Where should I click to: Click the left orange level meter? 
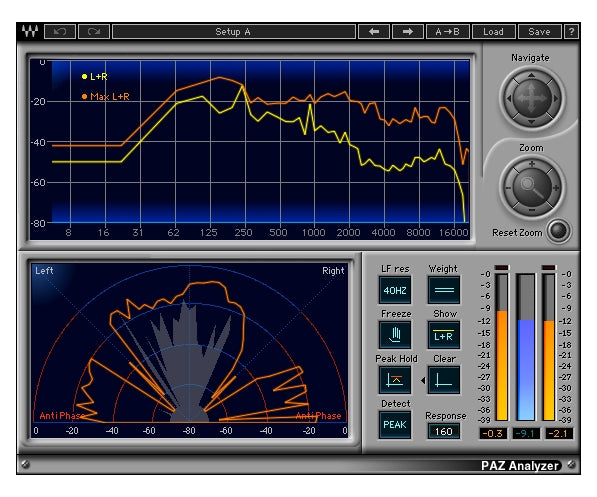pyautogui.click(x=502, y=347)
